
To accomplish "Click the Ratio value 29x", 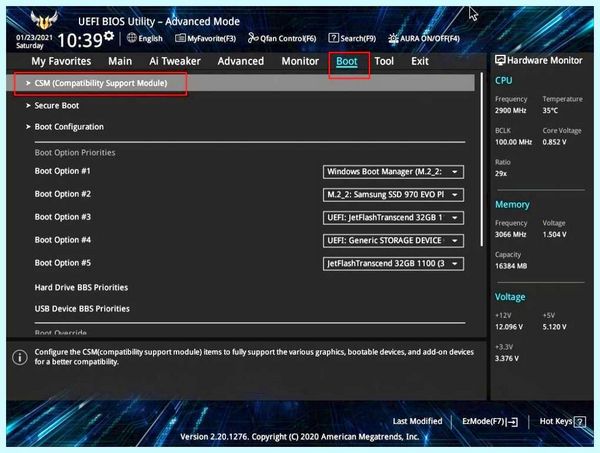I will pyautogui.click(x=501, y=173).
